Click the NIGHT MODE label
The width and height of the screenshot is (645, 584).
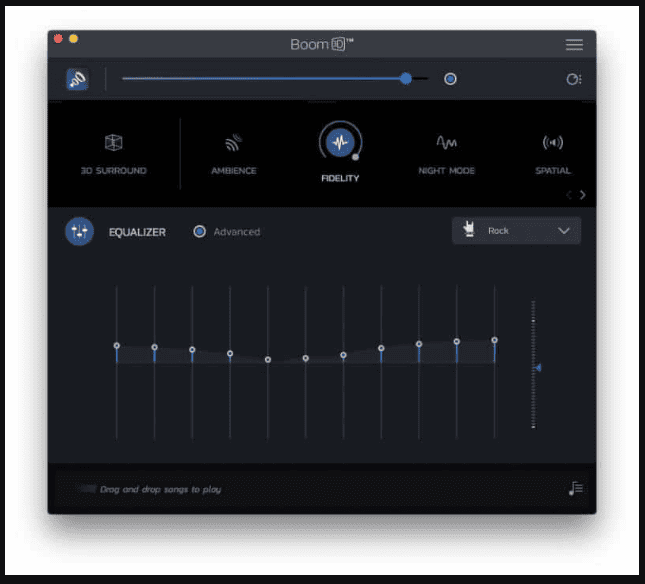(446, 171)
